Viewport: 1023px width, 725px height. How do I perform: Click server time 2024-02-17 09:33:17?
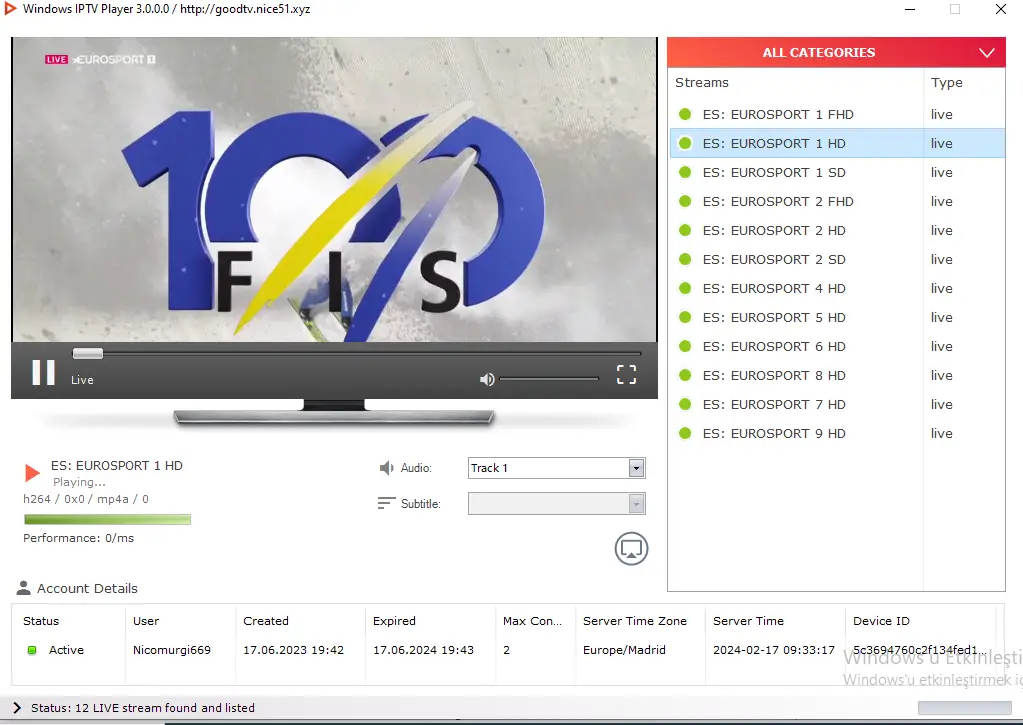coord(774,650)
